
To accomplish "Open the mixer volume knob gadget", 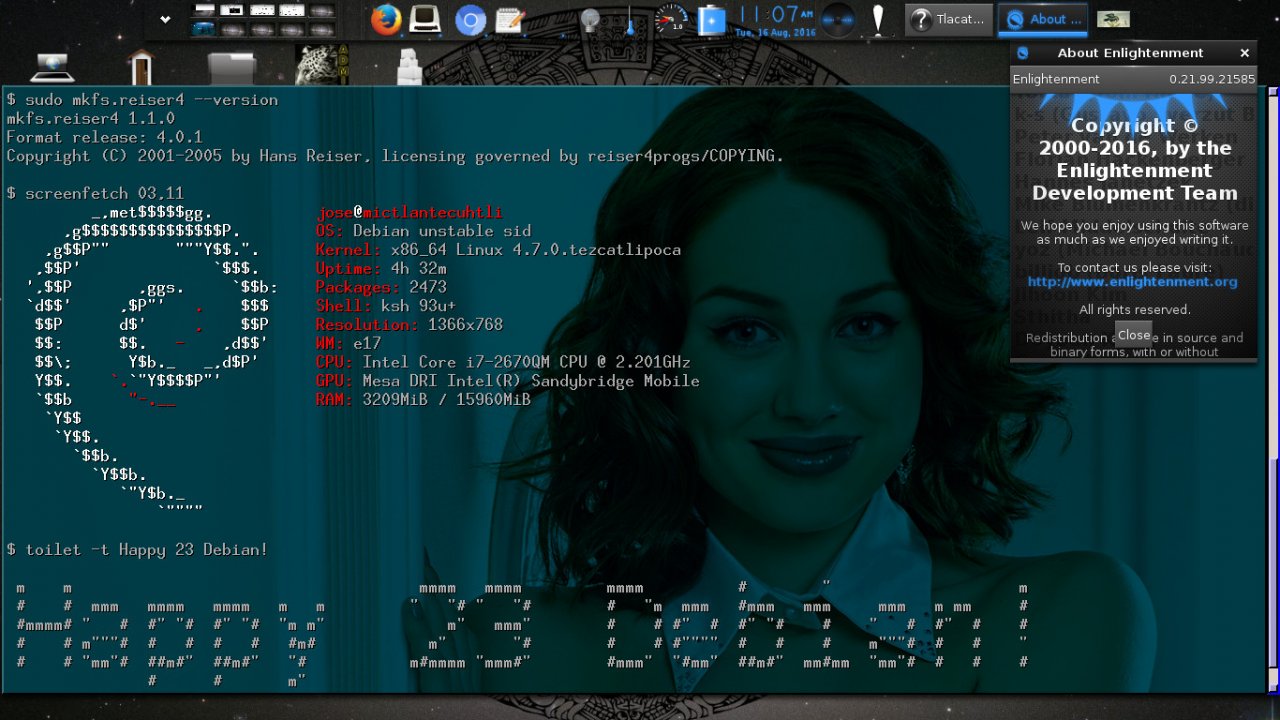I will coord(838,20).
